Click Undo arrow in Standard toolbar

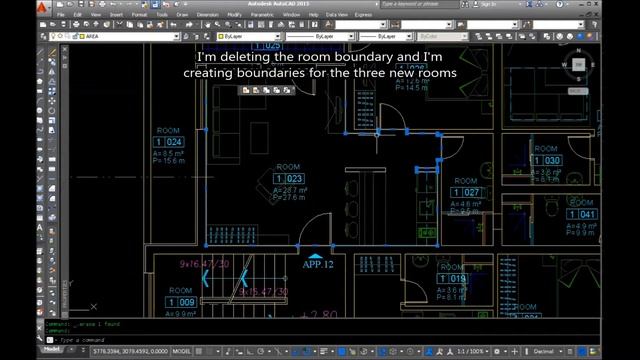[173, 24]
